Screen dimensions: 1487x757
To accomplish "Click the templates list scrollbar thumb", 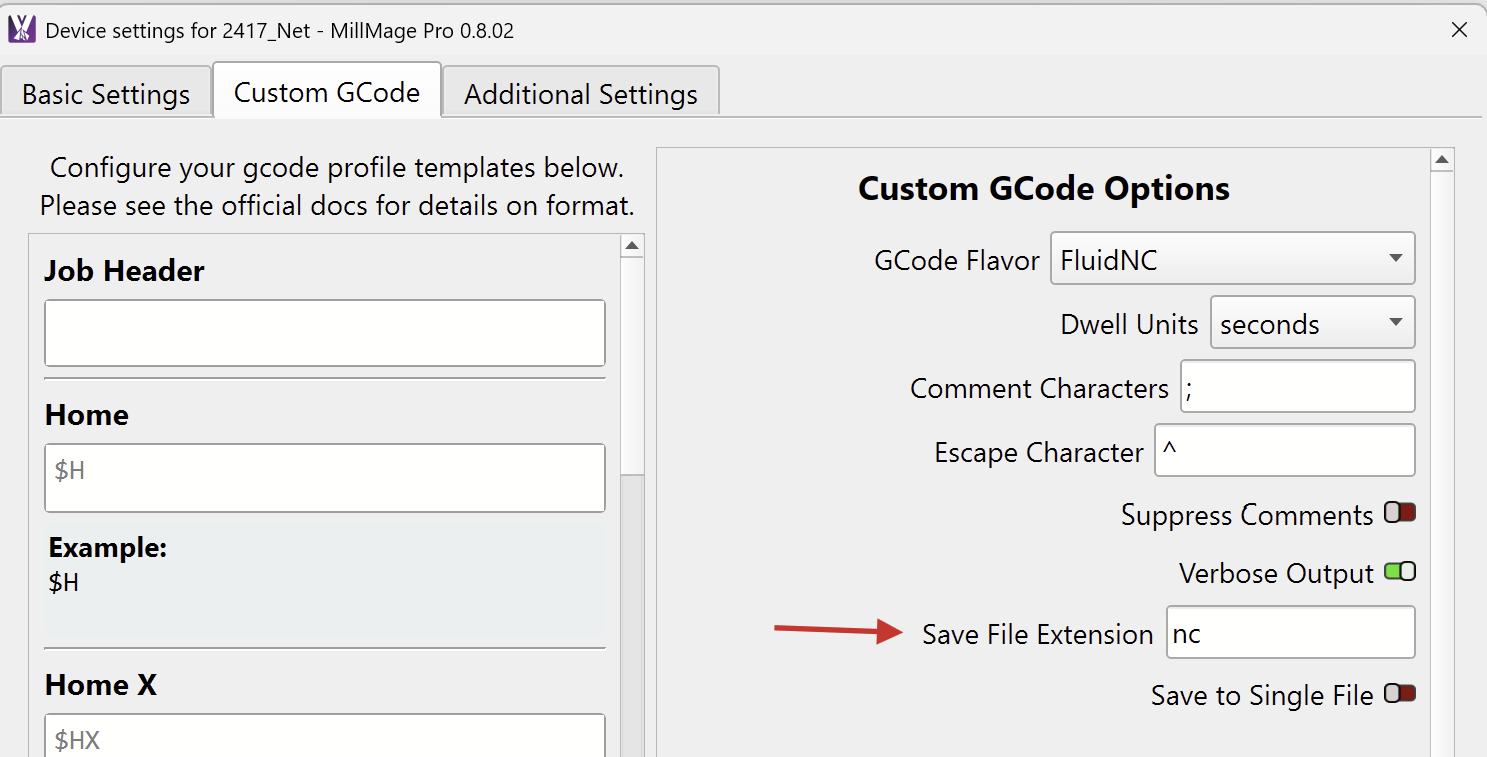I will point(632,366).
